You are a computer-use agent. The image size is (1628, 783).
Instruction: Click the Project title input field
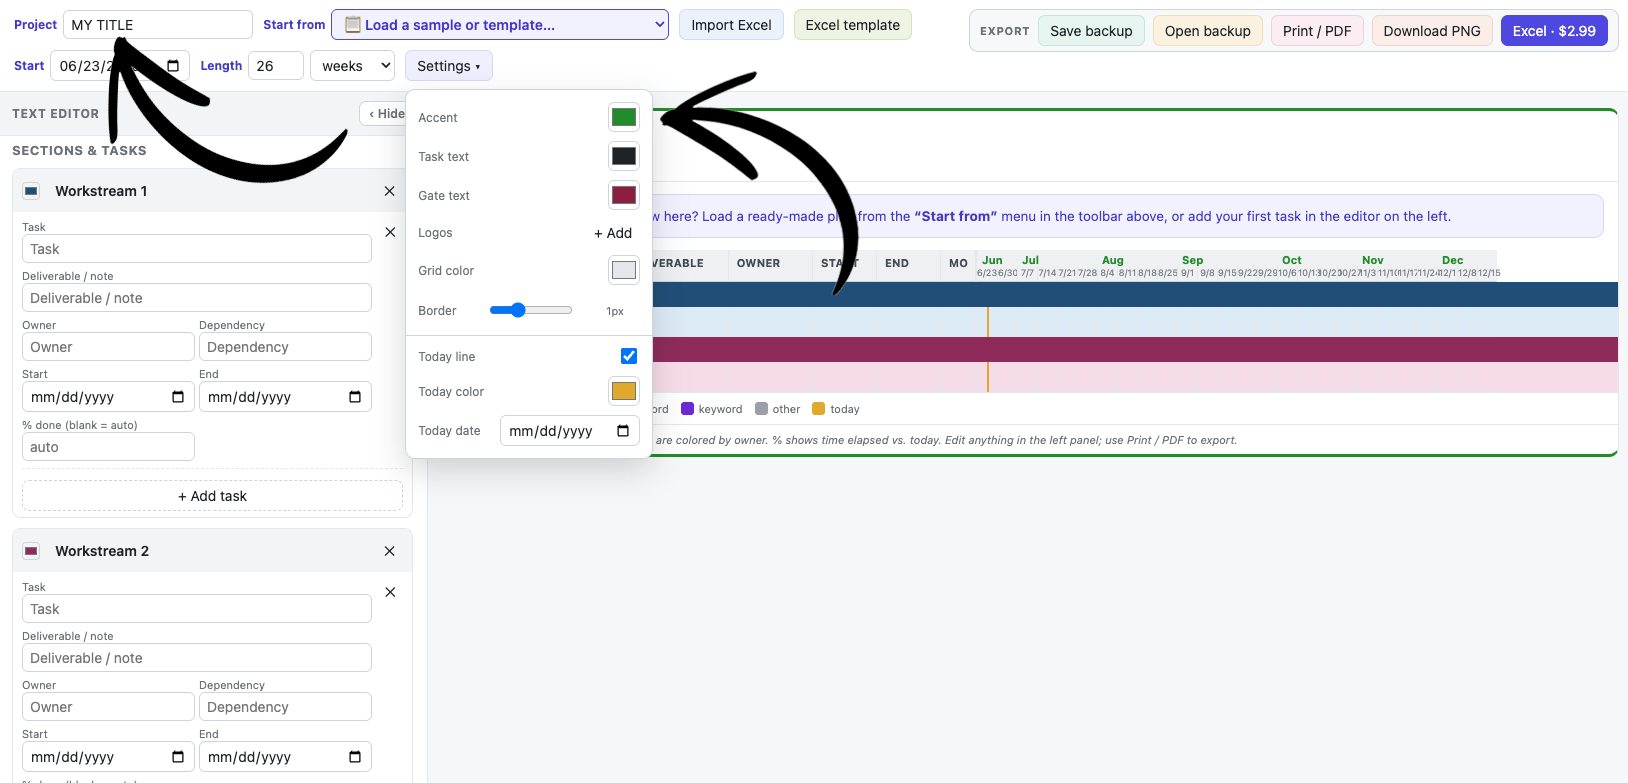tap(158, 25)
